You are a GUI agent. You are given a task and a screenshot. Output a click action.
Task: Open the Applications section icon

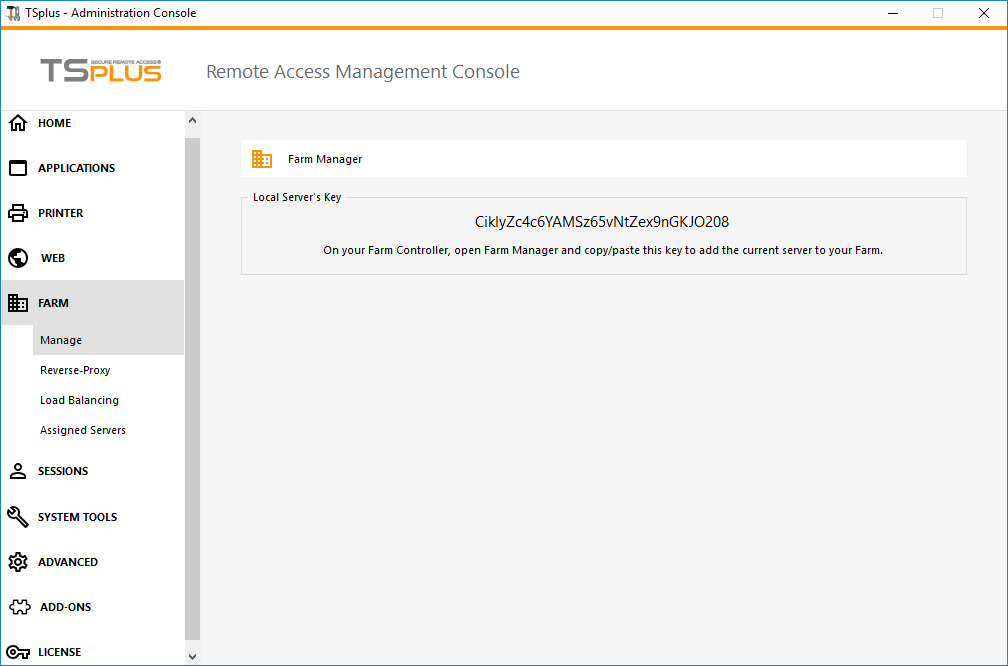tap(17, 167)
